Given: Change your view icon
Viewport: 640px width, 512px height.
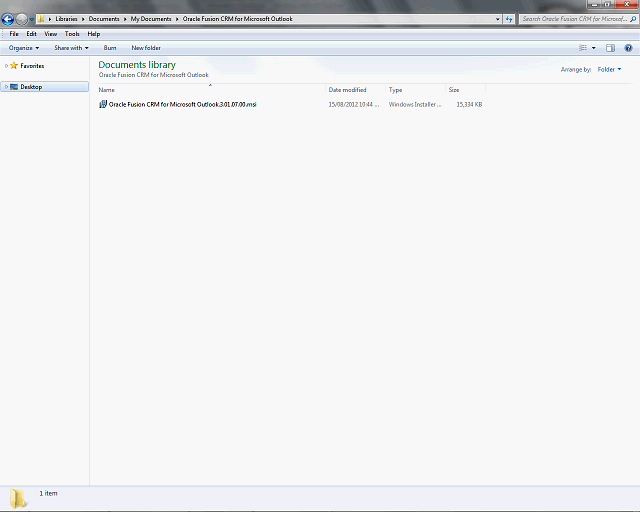Looking at the screenshot, I should [583, 48].
